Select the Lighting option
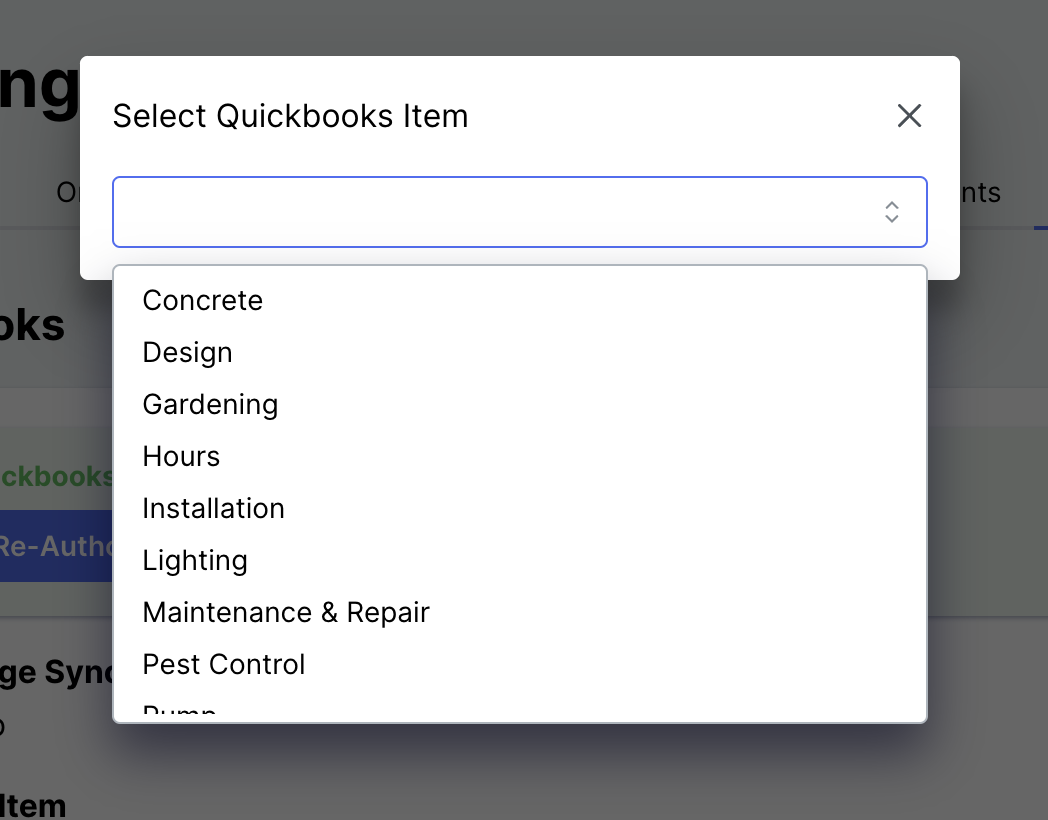1048x820 pixels. [x=195, y=560]
